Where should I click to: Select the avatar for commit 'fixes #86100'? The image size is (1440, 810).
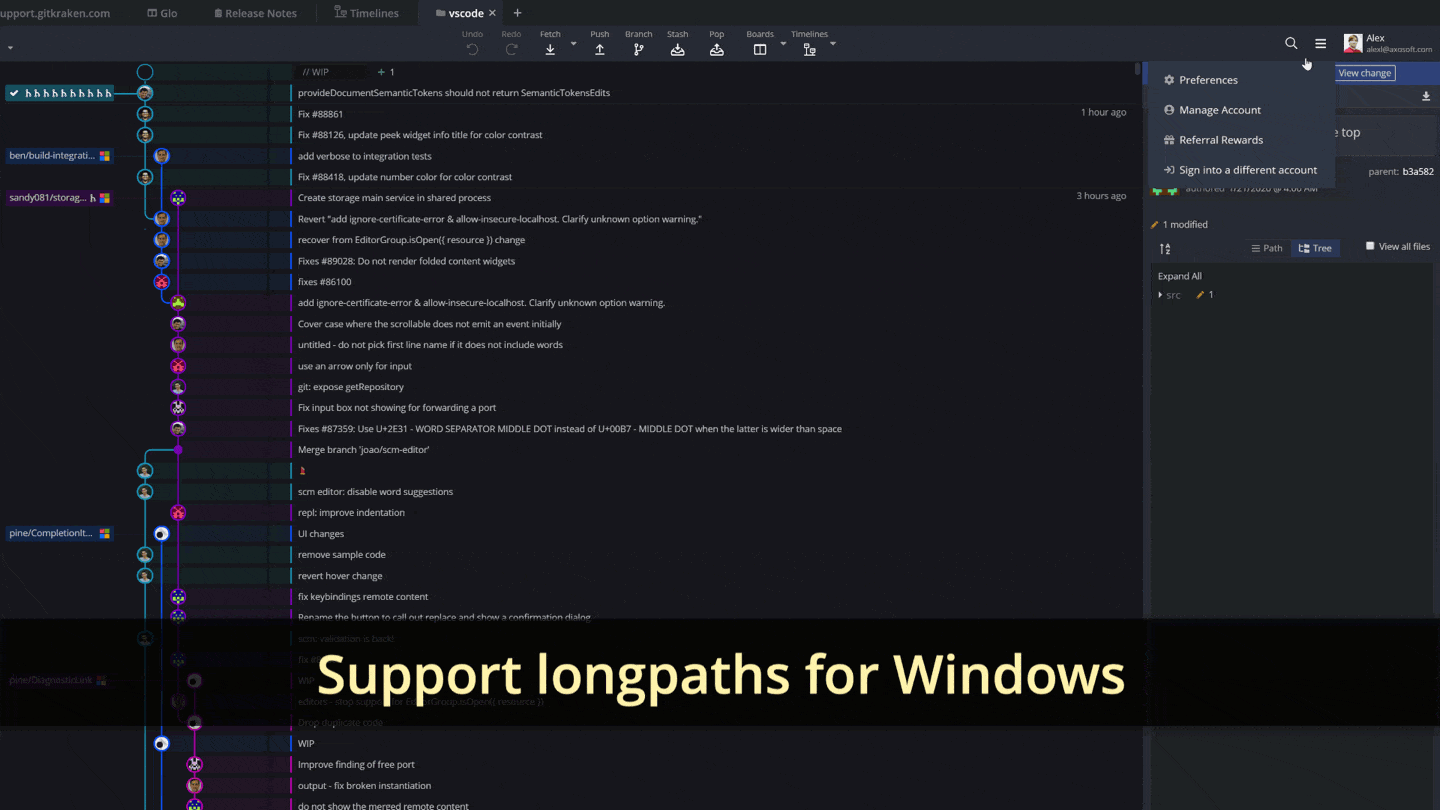pyautogui.click(x=162, y=282)
